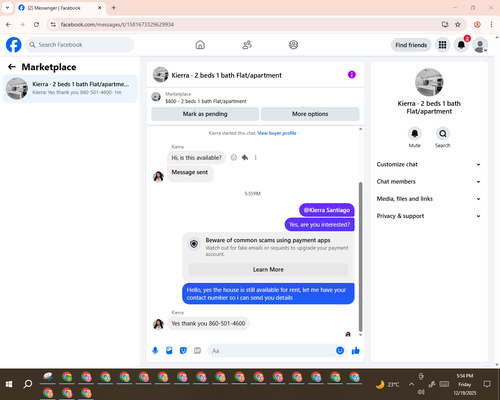Select the Messenger | Facebook tab
The height and width of the screenshot is (400, 500).
click(x=60, y=8)
